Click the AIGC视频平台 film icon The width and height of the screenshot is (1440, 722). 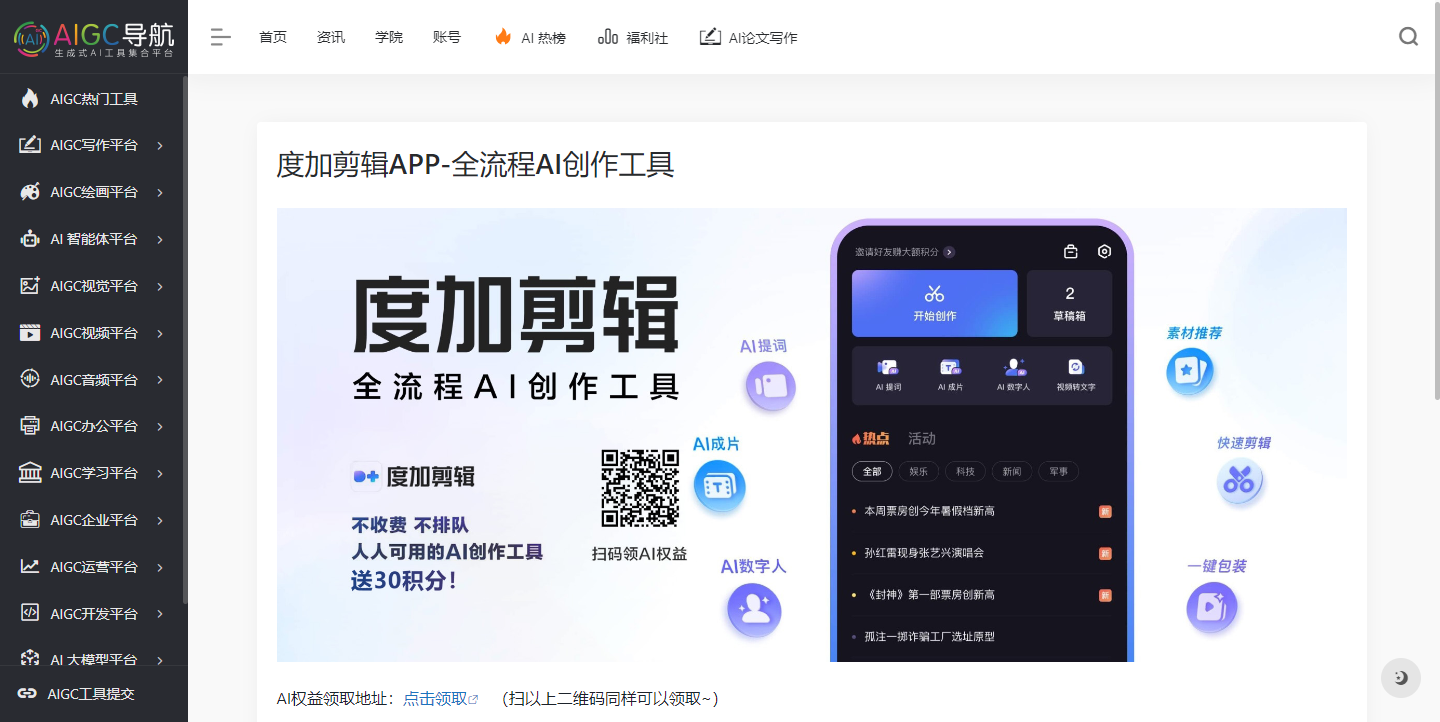pos(30,333)
